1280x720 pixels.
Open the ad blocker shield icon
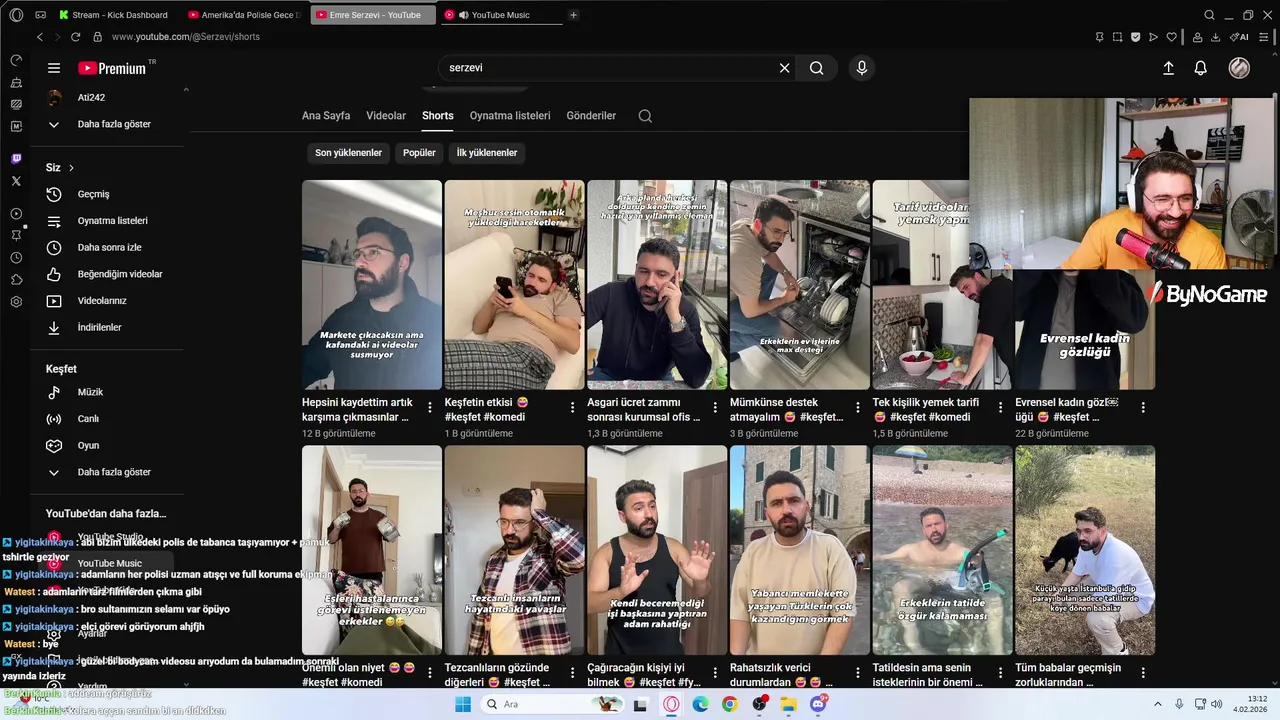[x=1136, y=37]
